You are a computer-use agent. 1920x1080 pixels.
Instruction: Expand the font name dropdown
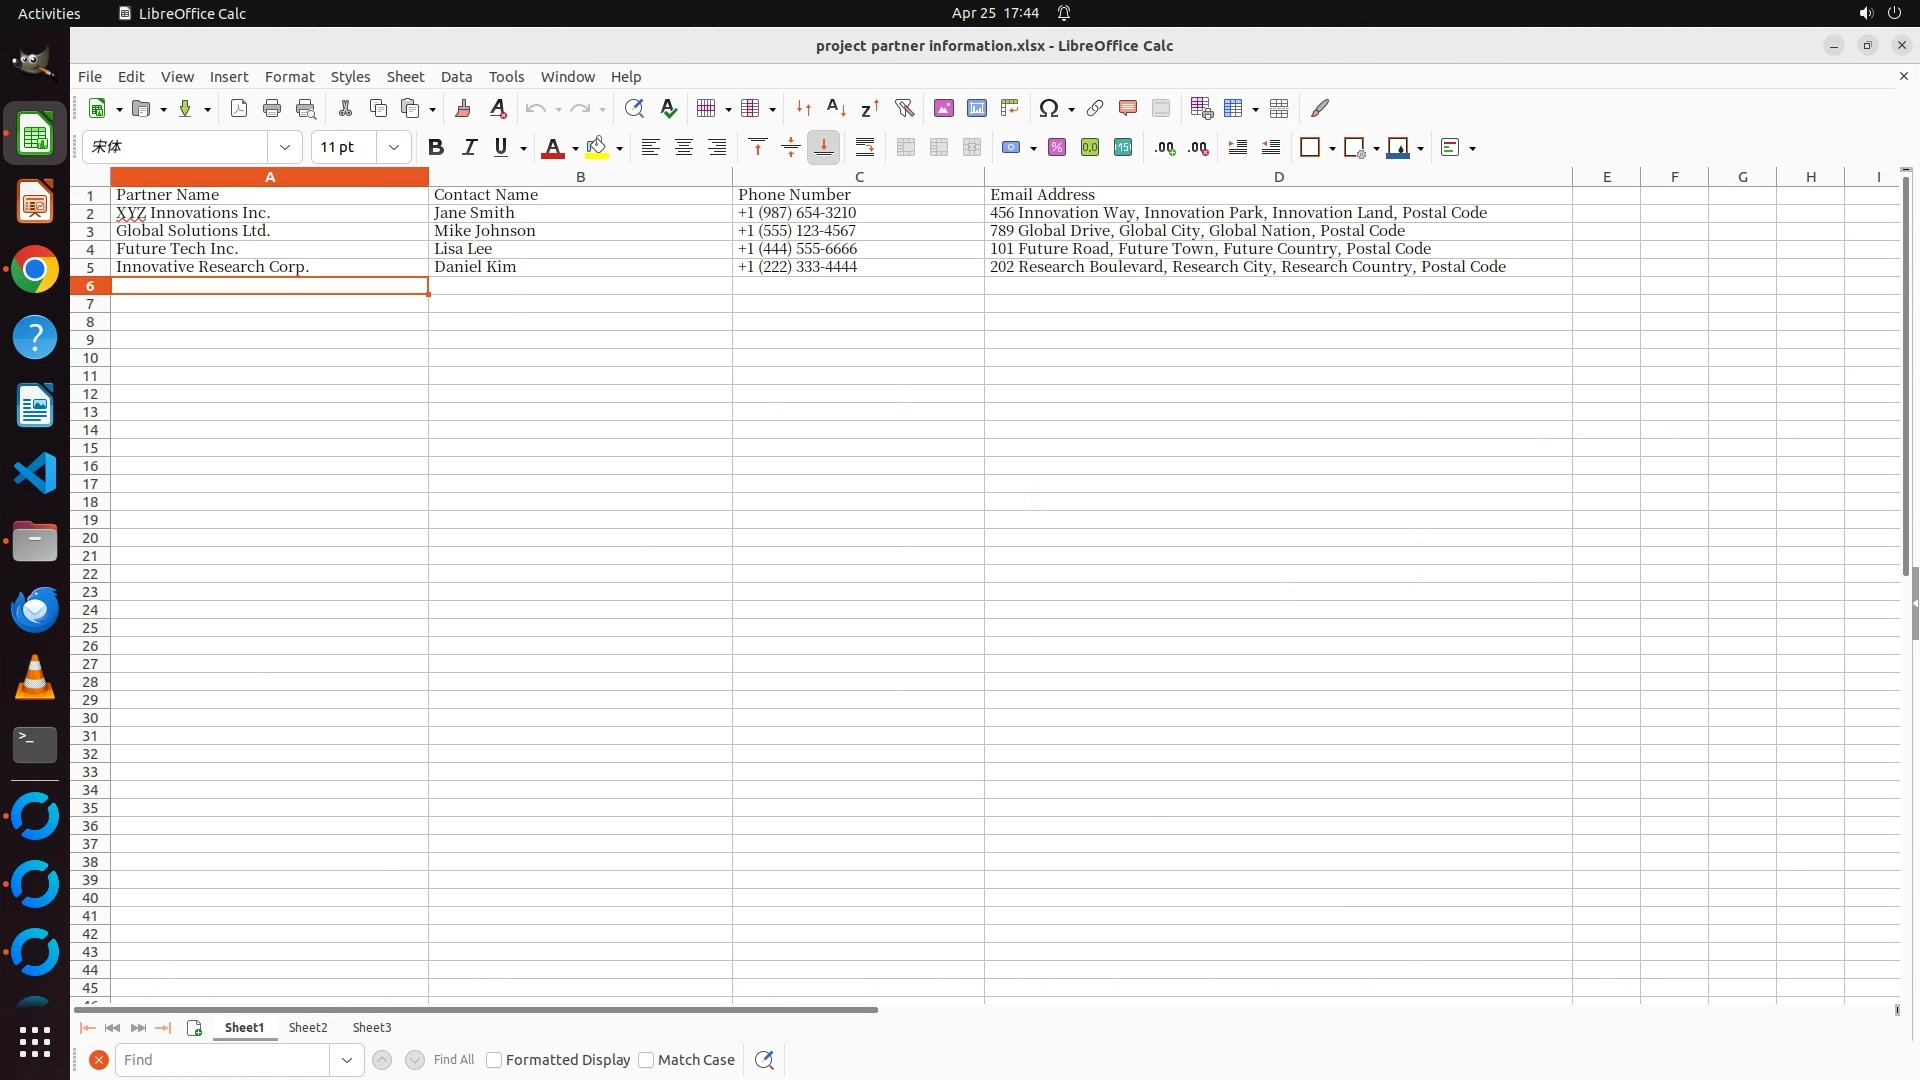285,148
